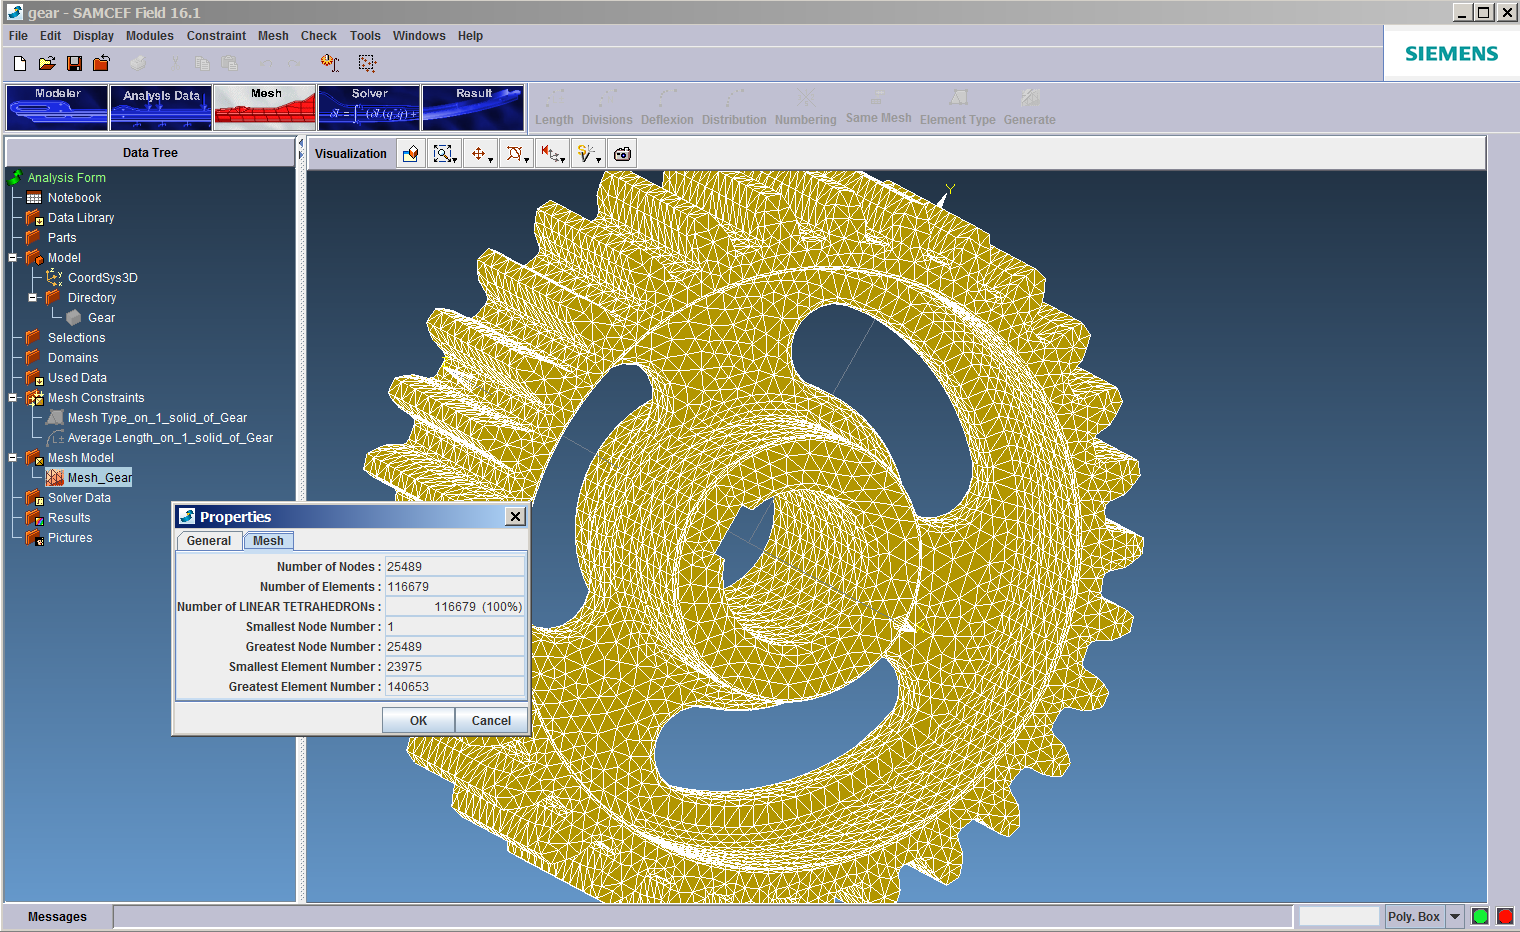The height and width of the screenshot is (932, 1520).
Task: Open the Result module
Action: [473, 108]
